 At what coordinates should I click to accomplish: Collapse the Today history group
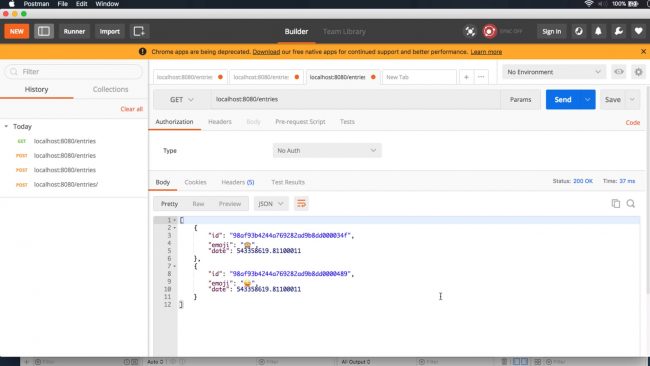pos(6,126)
